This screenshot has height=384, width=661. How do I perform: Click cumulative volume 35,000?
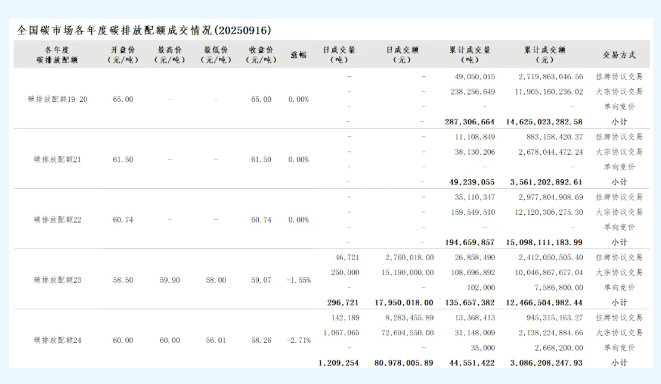tap(483, 348)
